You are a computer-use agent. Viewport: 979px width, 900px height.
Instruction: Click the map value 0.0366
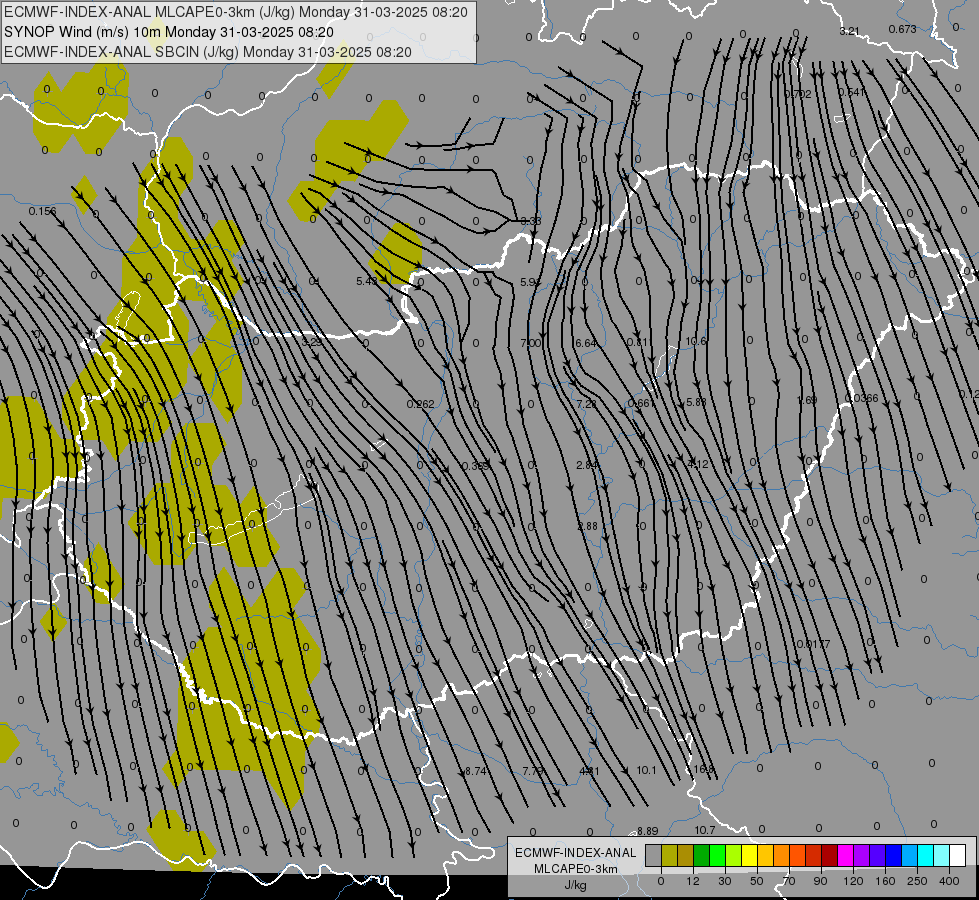862,398
